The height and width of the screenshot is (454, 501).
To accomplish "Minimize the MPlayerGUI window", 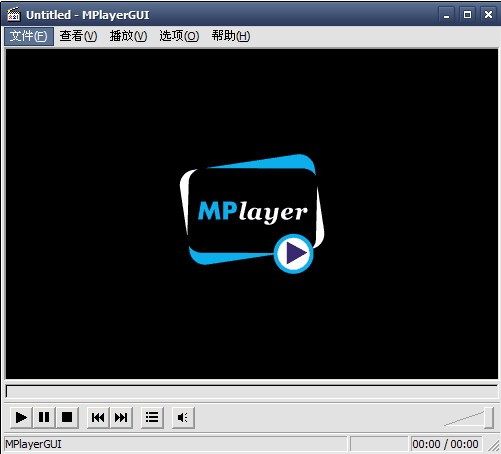I will click(446, 15).
